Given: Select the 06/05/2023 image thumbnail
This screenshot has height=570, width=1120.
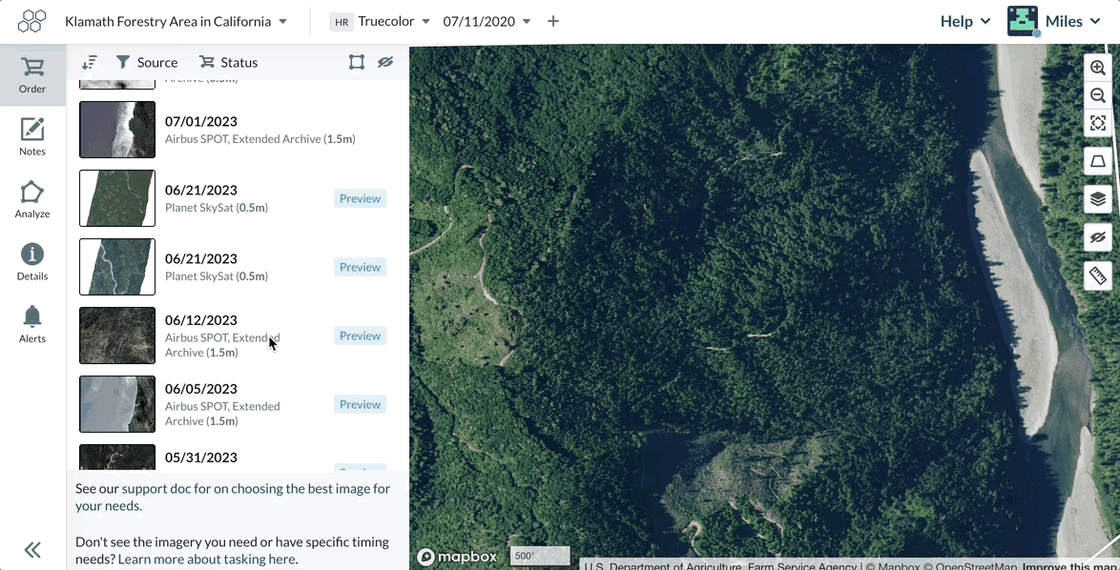Looking at the screenshot, I should 117,404.
